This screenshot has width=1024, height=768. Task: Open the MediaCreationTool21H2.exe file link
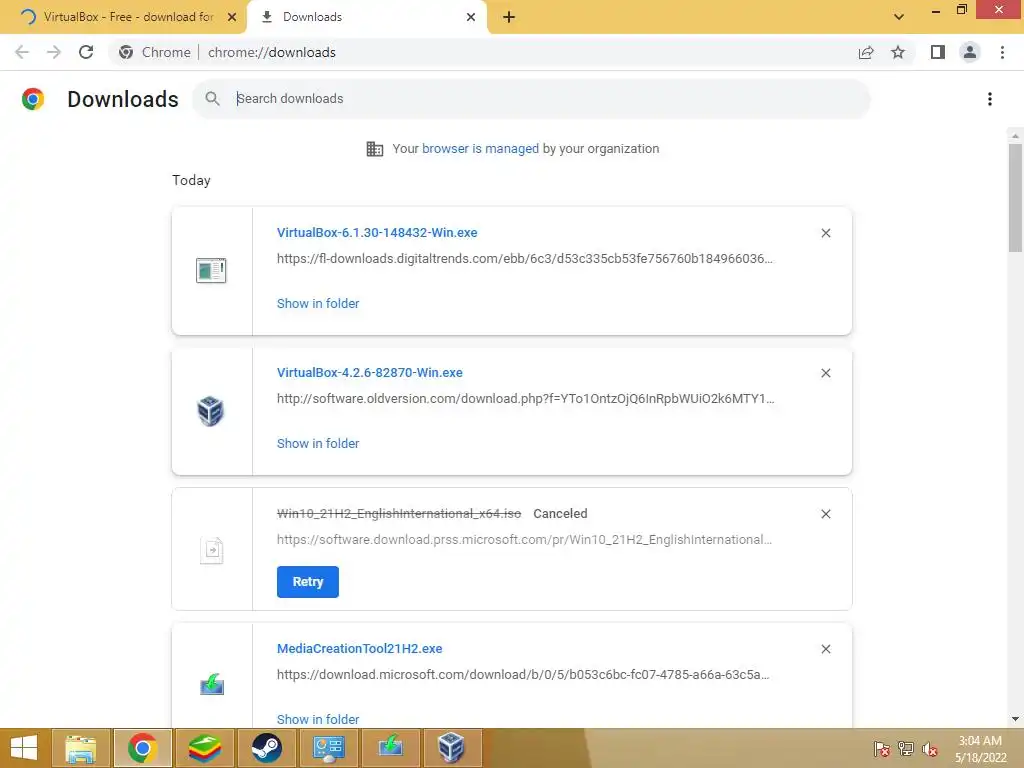[x=359, y=648]
